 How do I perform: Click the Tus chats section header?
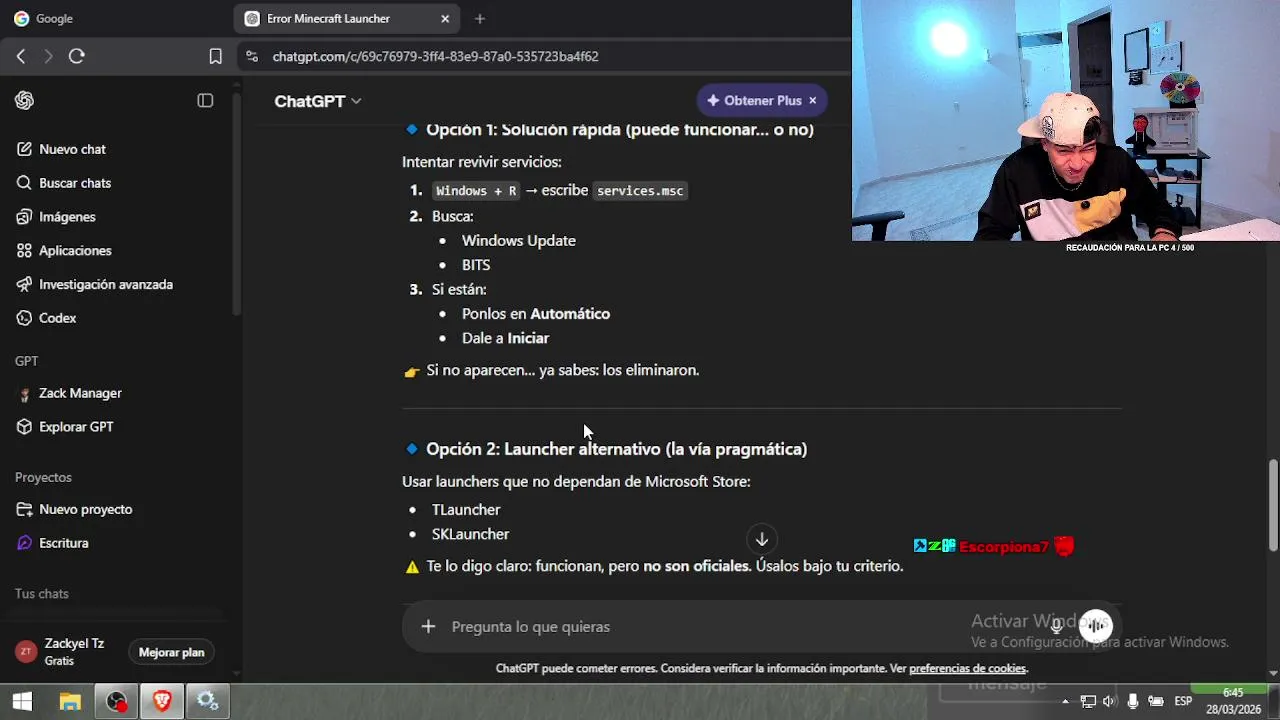pos(42,594)
